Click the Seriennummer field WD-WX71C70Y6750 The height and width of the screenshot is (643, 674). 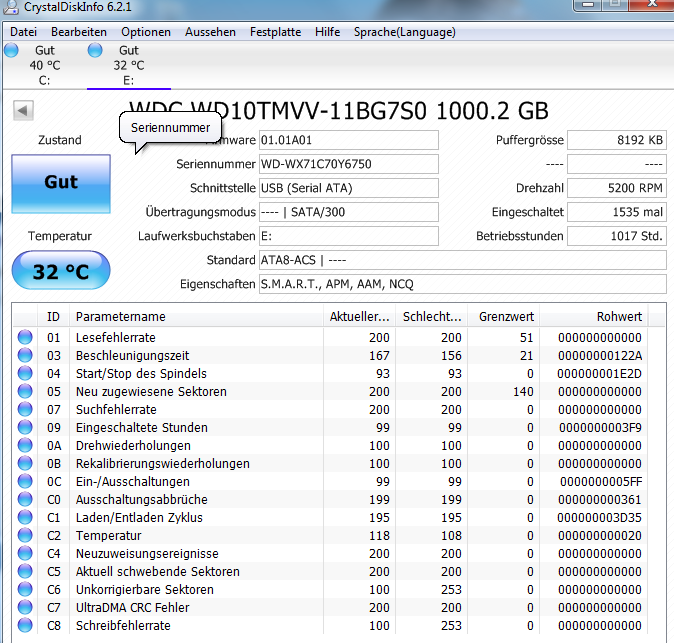pos(349,164)
